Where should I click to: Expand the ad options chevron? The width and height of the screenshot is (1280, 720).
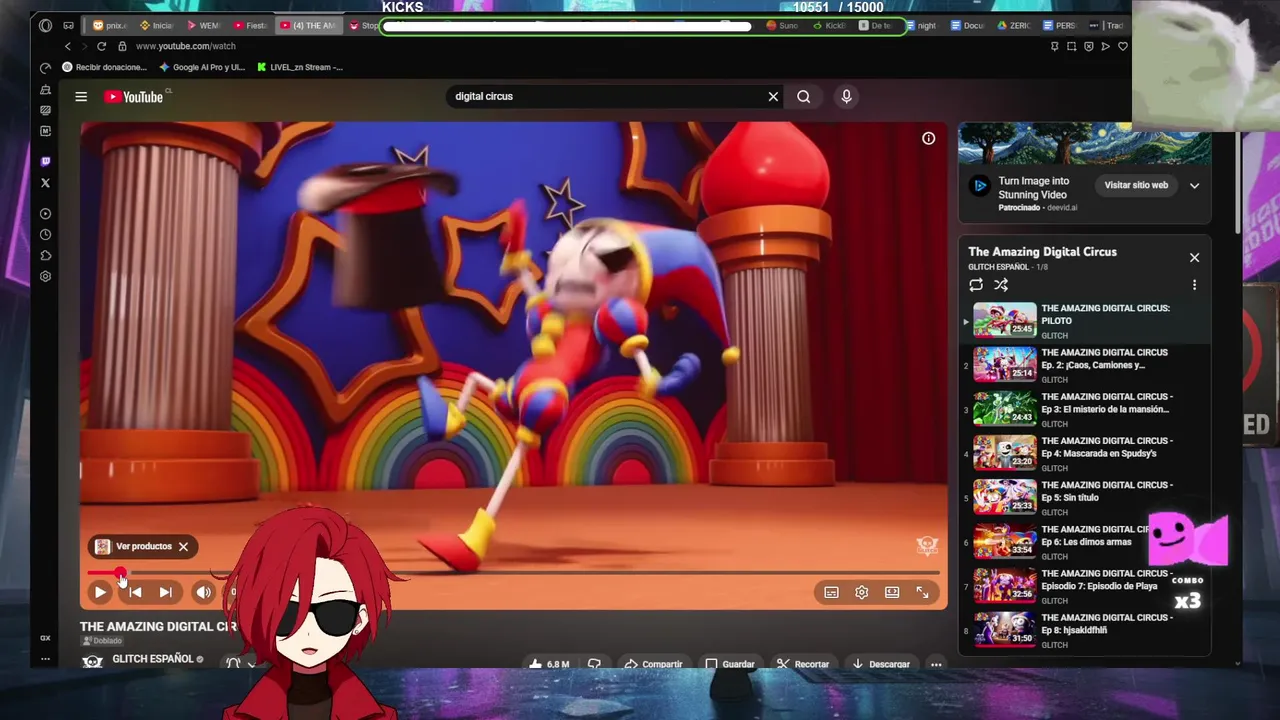point(1194,185)
